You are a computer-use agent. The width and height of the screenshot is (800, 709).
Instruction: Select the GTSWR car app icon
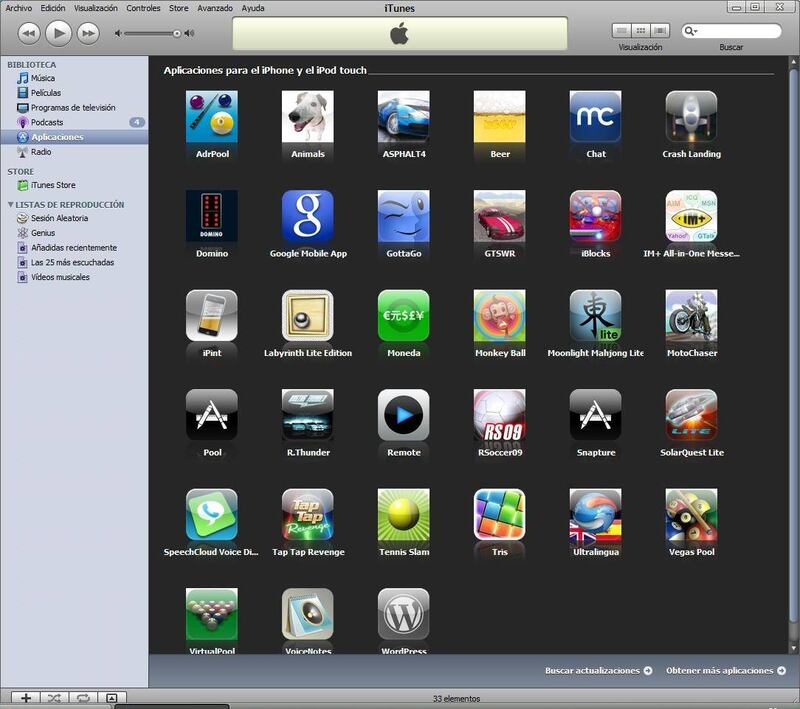click(499, 216)
